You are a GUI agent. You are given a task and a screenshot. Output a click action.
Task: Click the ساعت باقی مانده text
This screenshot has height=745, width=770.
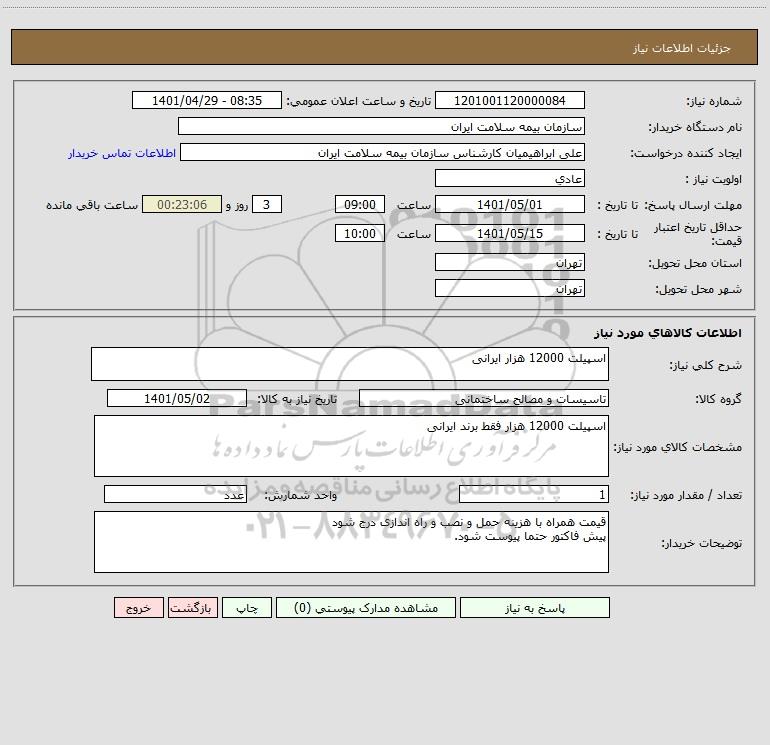point(92,205)
